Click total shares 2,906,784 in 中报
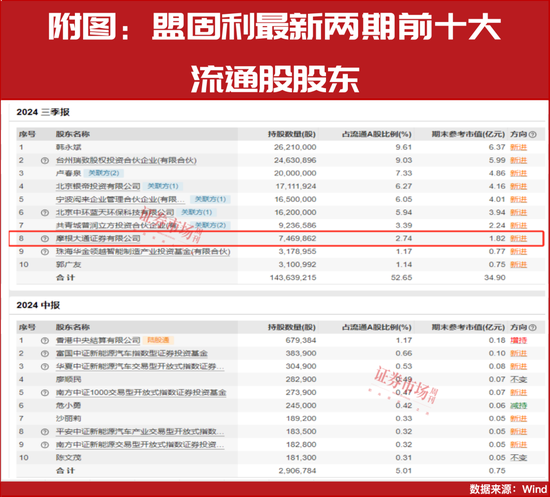The image size is (550, 497). pyautogui.click(x=297, y=471)
